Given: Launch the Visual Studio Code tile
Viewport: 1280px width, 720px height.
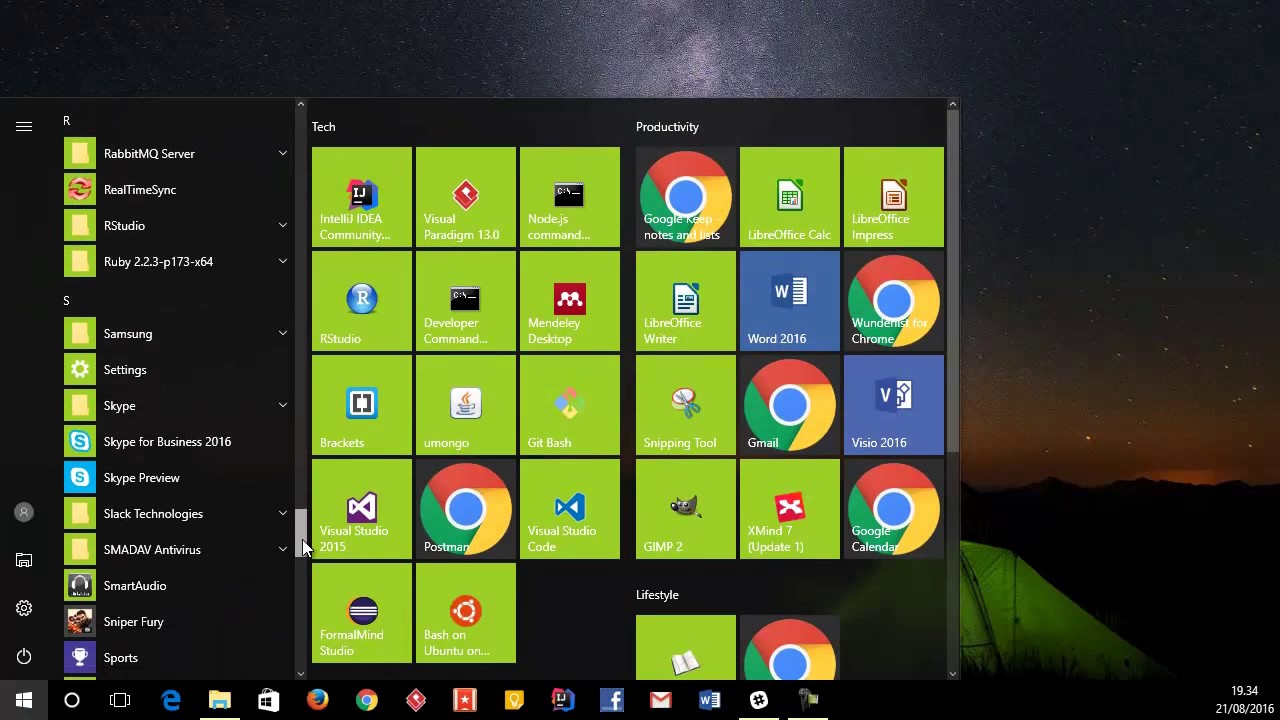Looking at the screenshot, I should point(570,509).
